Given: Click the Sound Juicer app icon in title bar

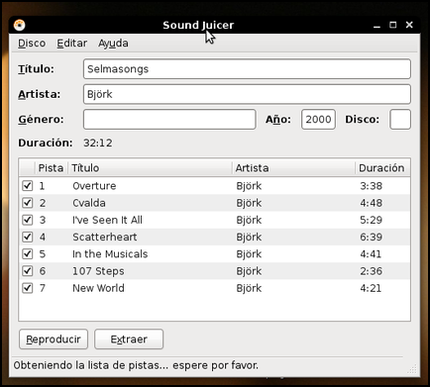Looking at the screenshot, I should click(19, 25).
